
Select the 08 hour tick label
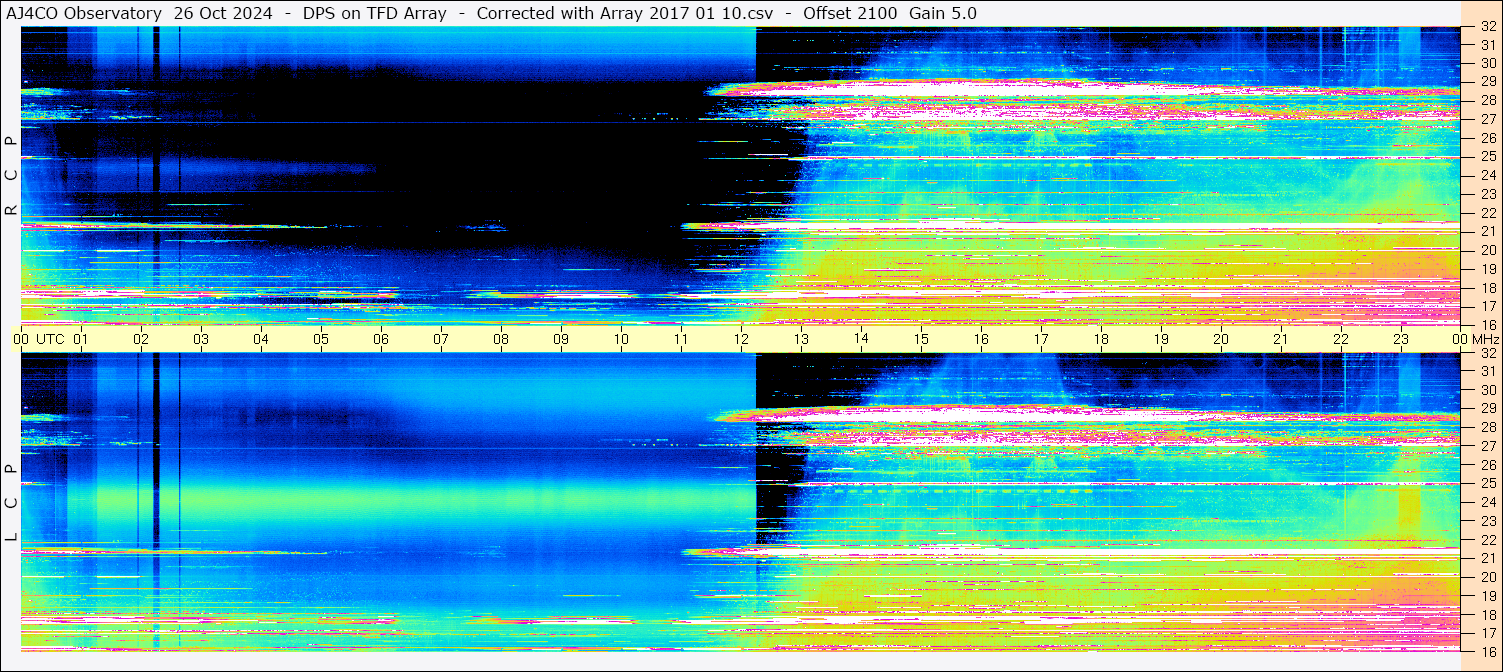[x=501, y=339]
